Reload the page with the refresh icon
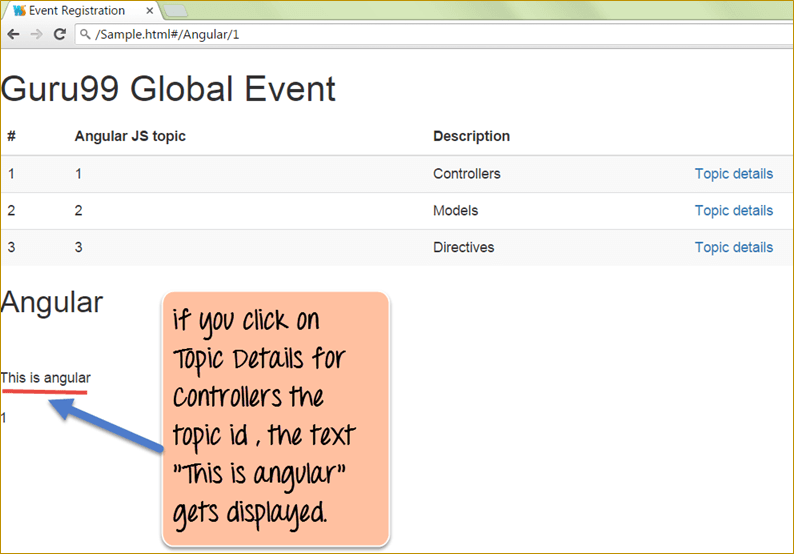The height and width of the screenshot is (554, 794). pyautogui.click(x=59, y=33)
